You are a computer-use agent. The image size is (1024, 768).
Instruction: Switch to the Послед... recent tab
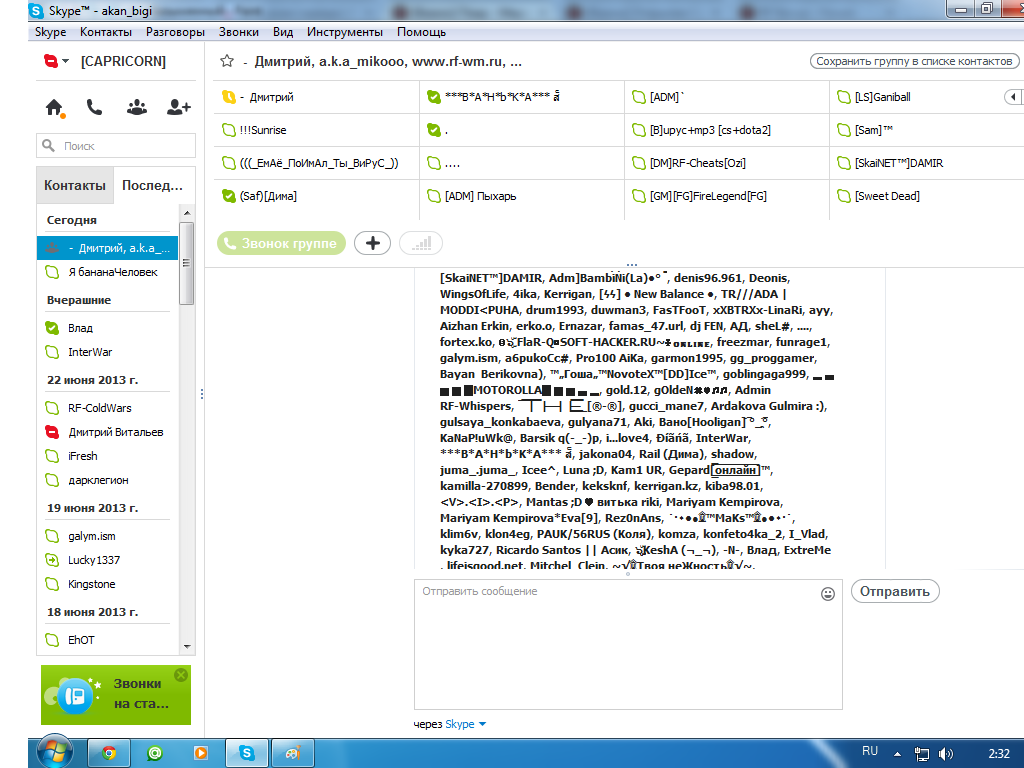(153, 185)
